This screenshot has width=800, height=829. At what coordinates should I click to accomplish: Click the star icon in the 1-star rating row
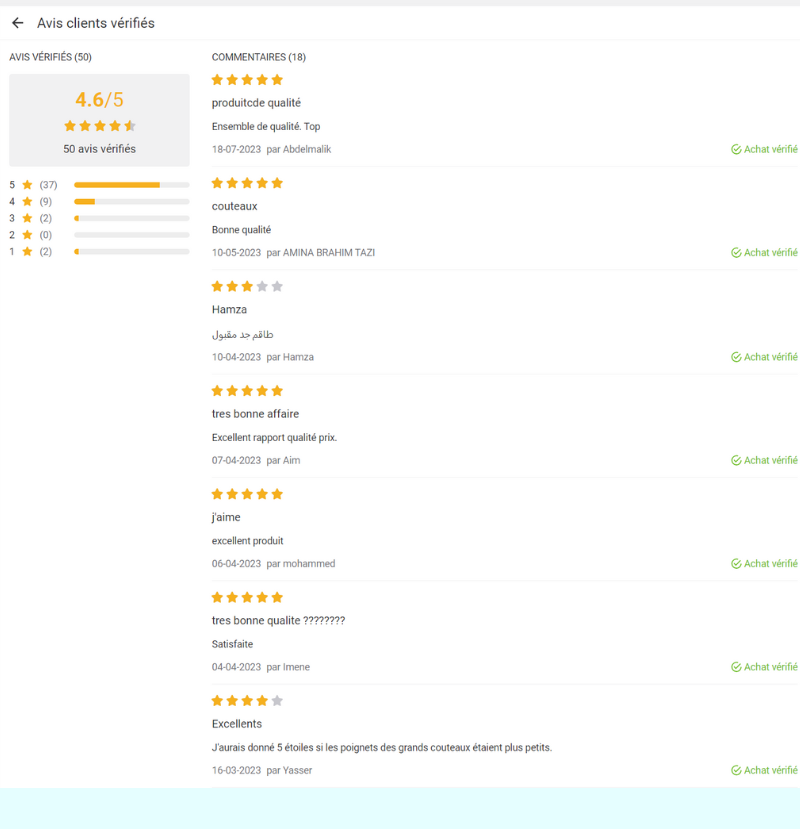[x=28, y=251]
